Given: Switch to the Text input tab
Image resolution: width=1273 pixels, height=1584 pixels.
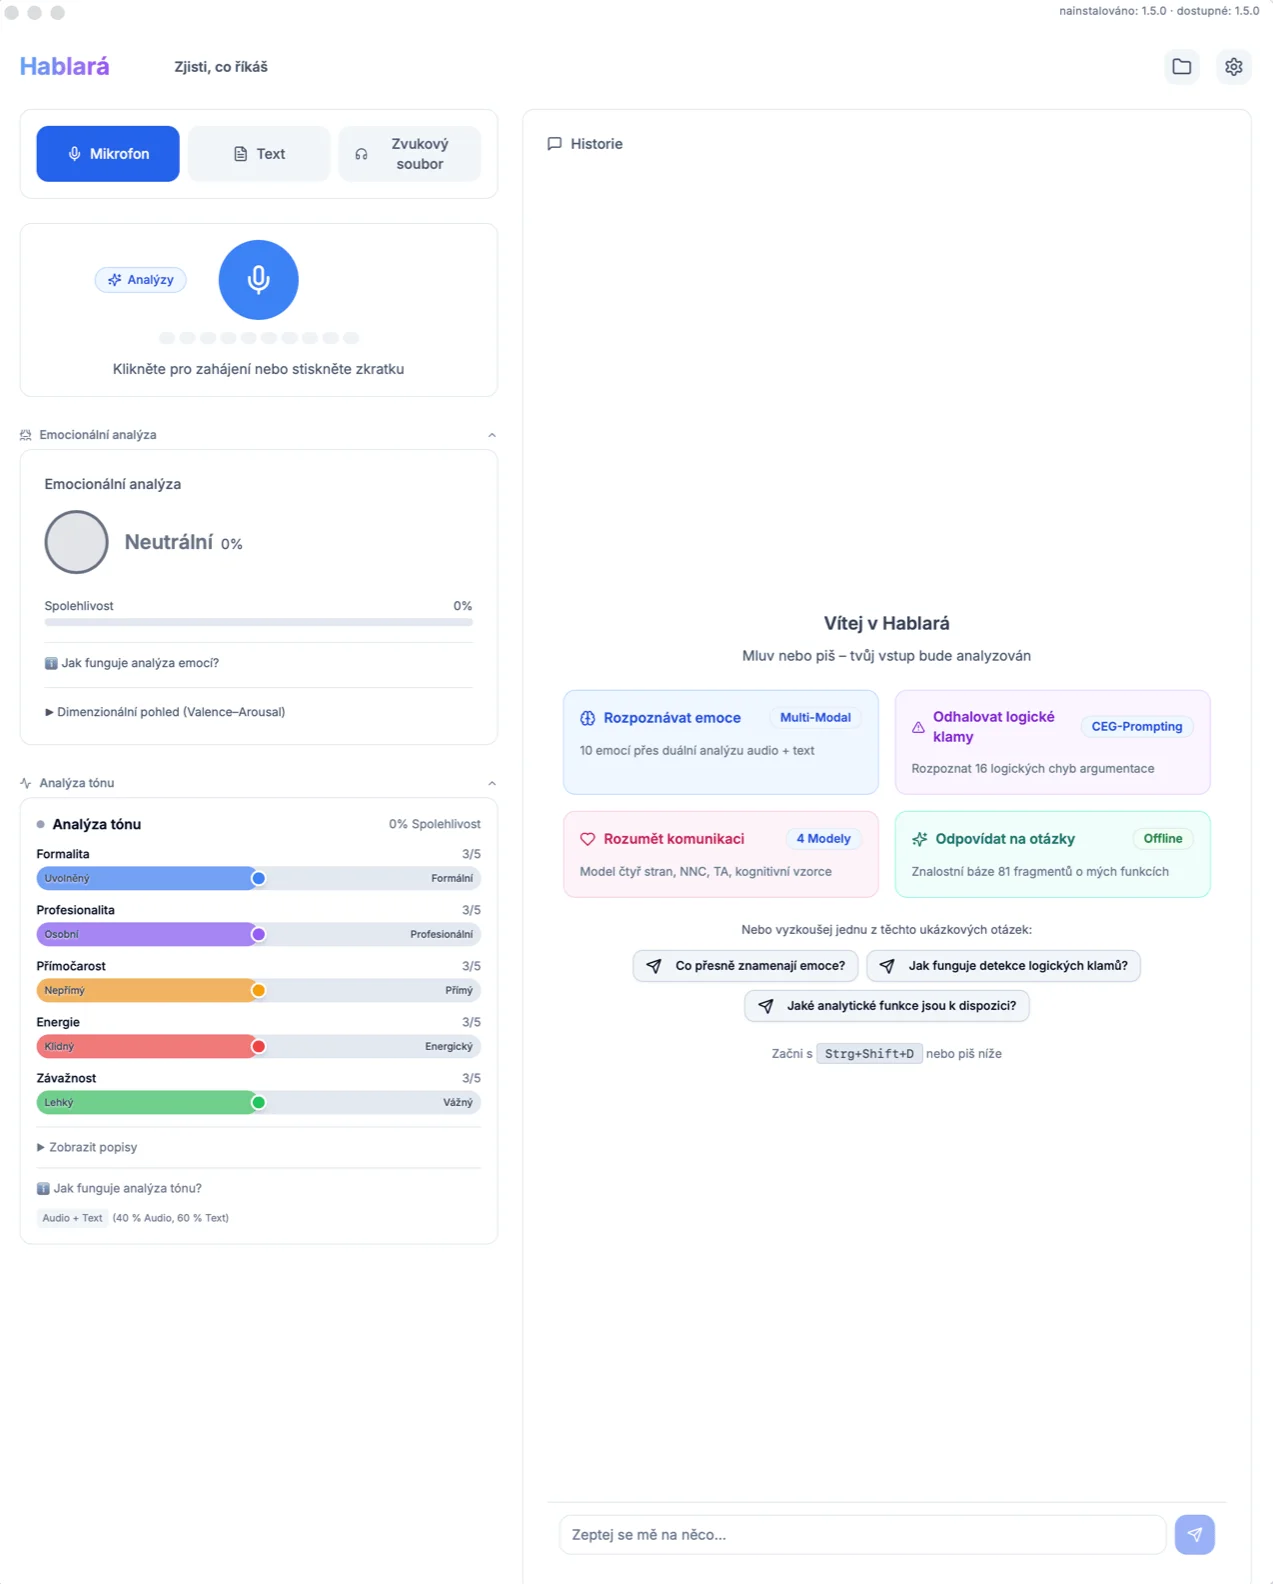Looking at the screenshot, I should pyautogui.click(x=259, y=154).
